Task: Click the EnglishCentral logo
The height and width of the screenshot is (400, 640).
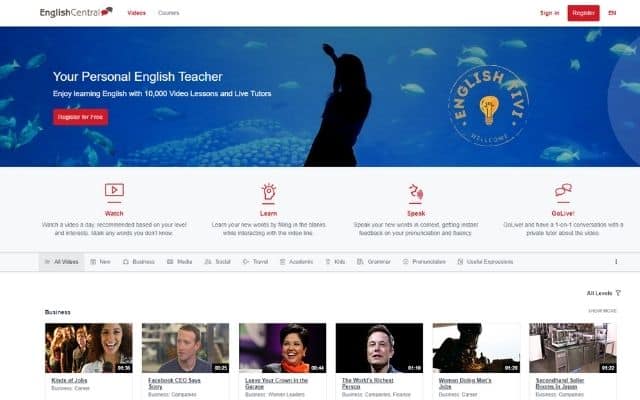Action: pyautogui.click(x=76, y=12)
